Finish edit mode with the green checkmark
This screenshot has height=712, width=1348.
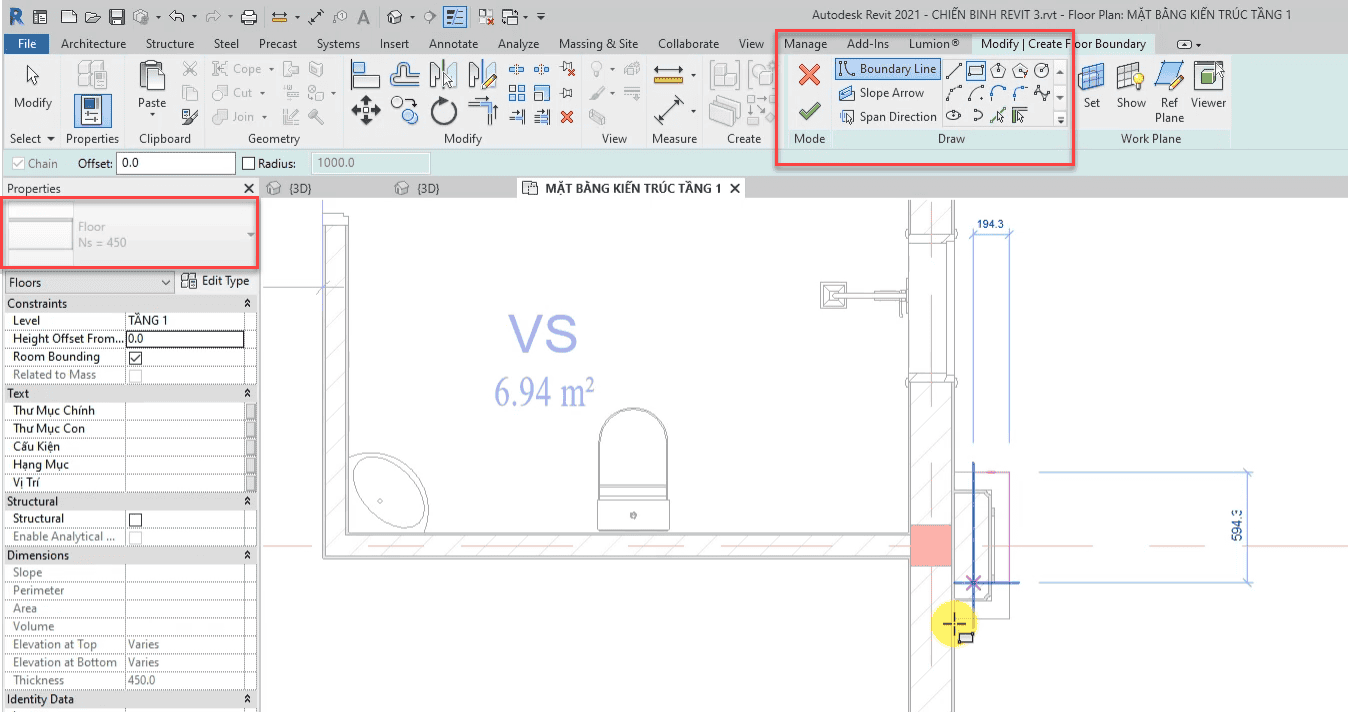809,110
